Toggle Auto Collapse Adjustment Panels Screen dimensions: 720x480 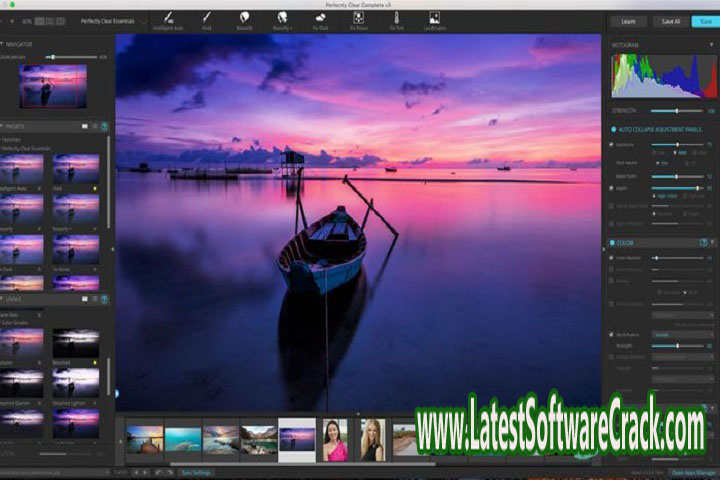coord(612,130)
